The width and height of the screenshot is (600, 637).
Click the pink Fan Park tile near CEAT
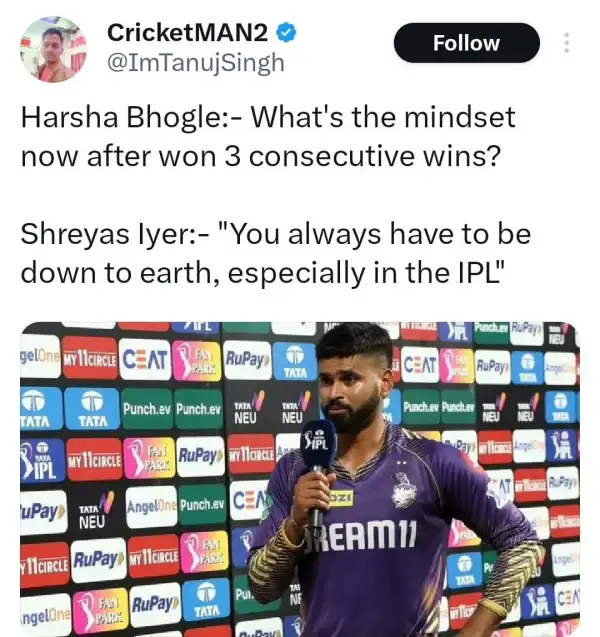197,360
